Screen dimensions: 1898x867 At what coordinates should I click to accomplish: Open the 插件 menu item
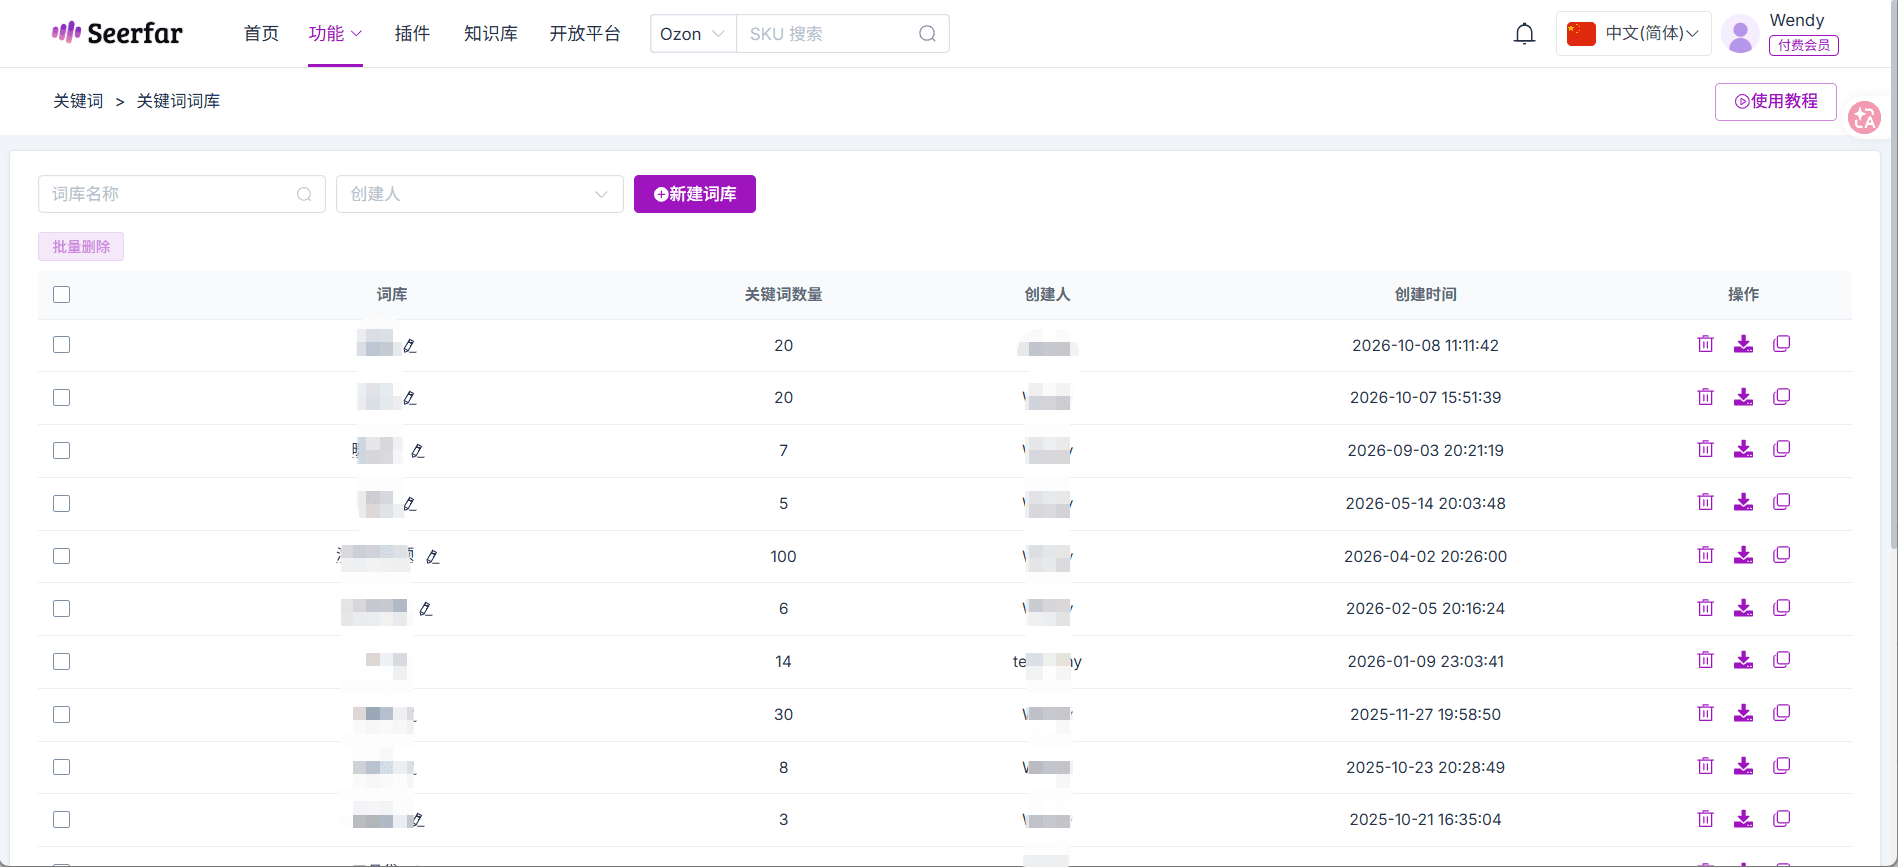coord(412,34)
